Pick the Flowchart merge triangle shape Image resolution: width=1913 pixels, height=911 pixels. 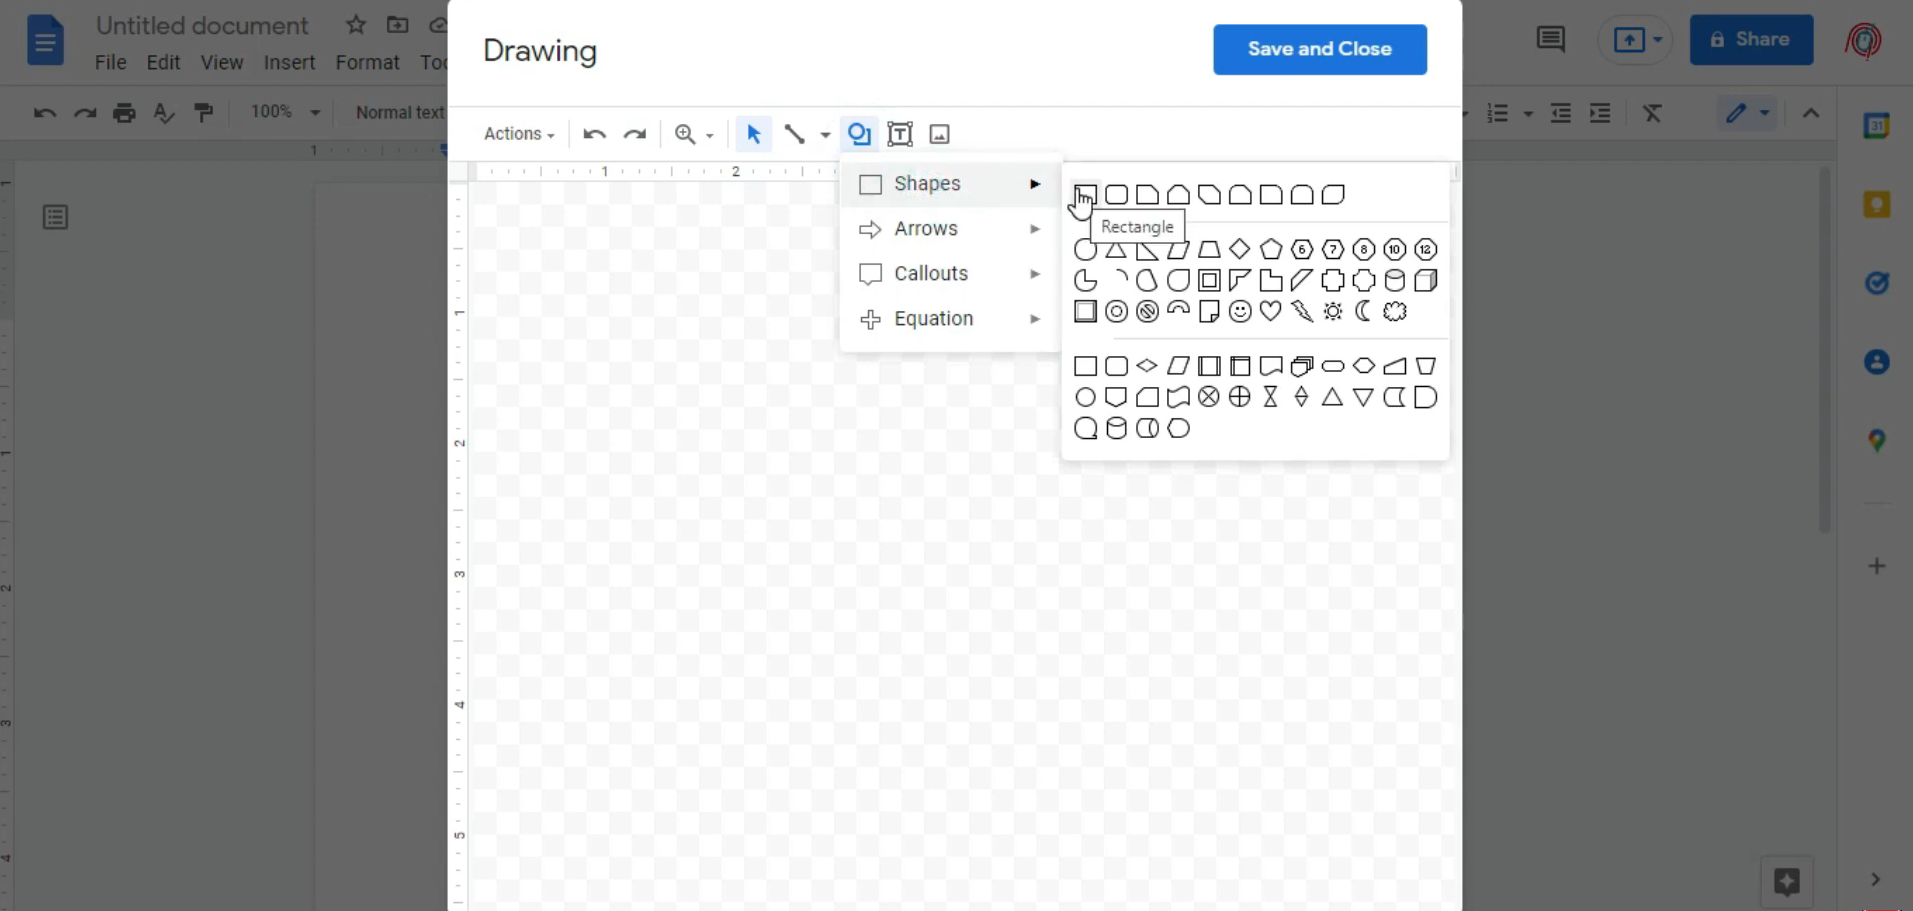coord(1364,397)
